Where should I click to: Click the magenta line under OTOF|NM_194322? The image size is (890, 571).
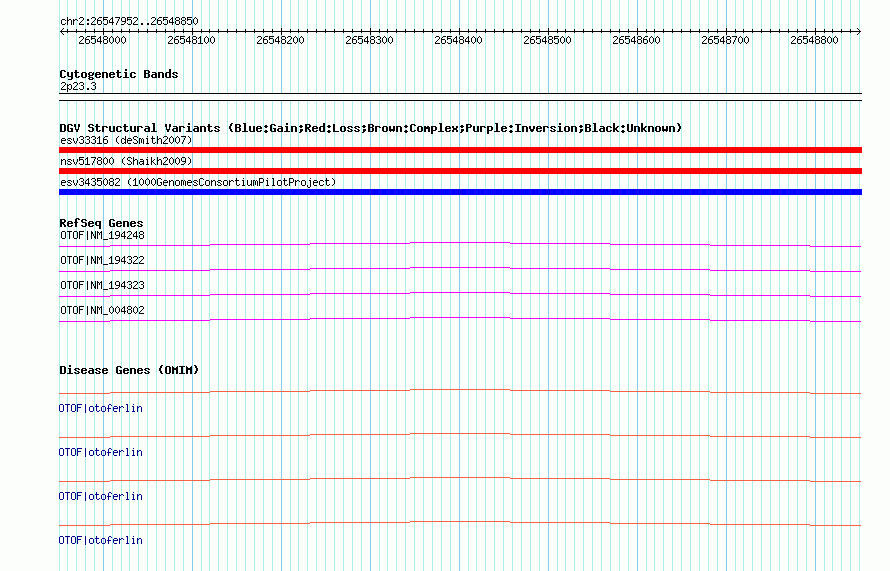pyautogui.click(x=460, y=268)
